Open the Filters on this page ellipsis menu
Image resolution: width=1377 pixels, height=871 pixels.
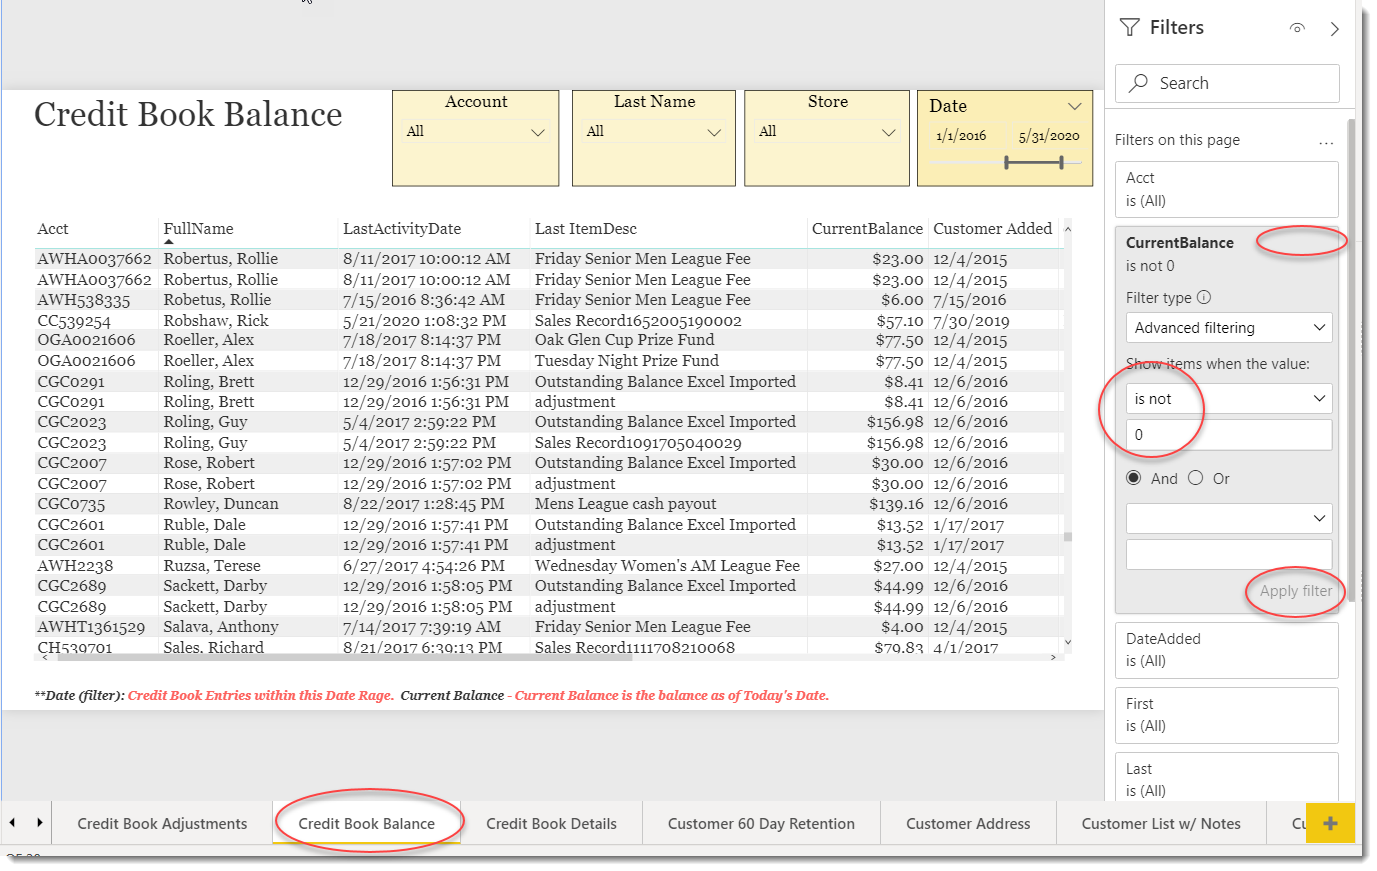pos(1326,142)
